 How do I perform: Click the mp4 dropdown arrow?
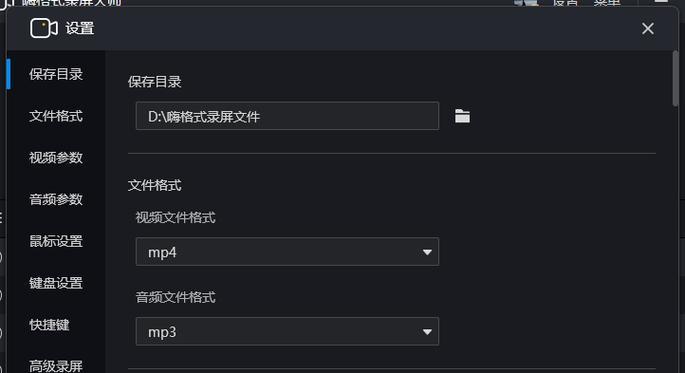pos(427,252)
